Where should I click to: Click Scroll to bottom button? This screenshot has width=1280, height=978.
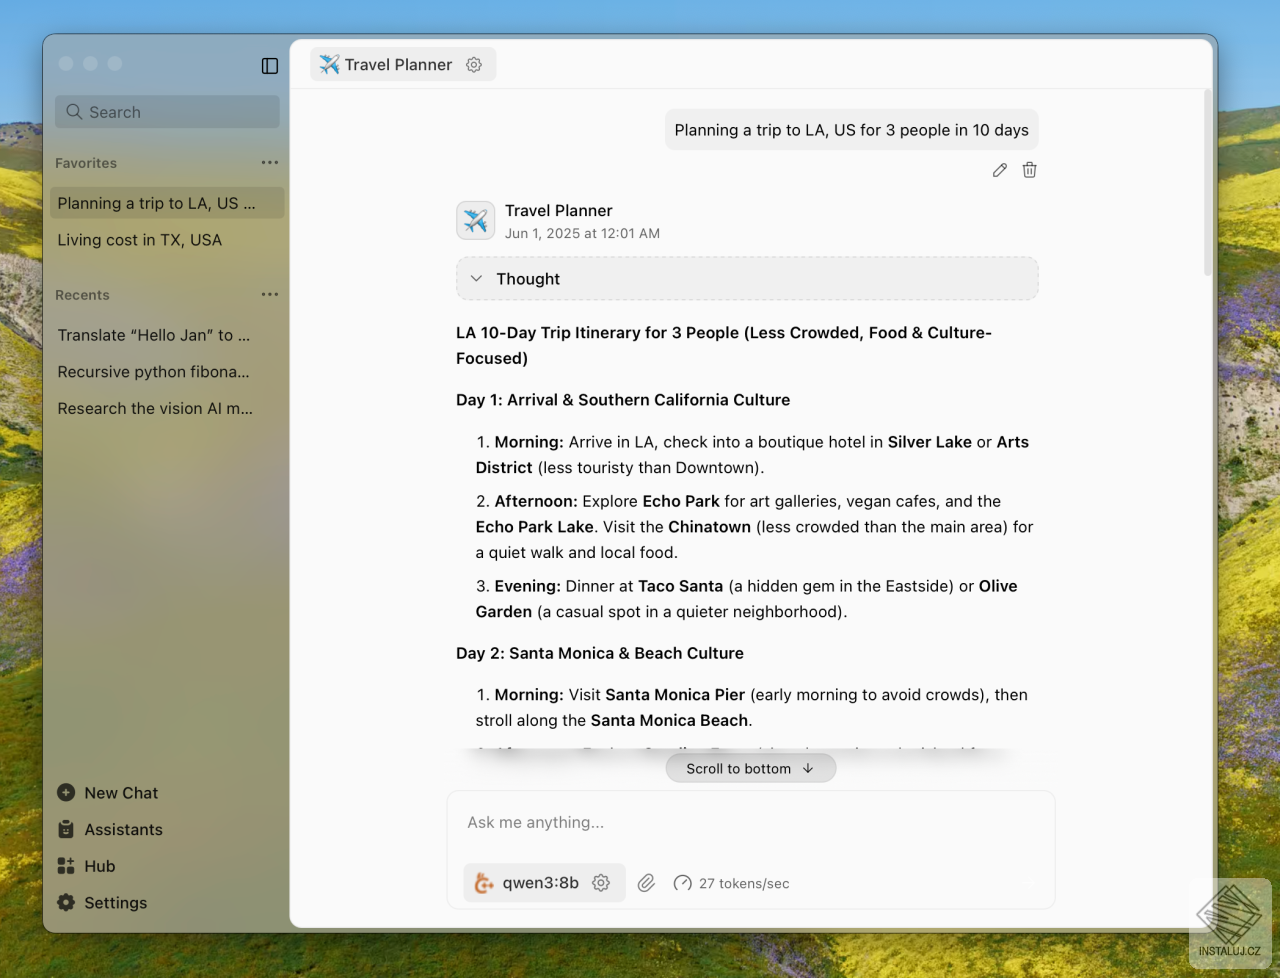pyautogui.click(x=751, y=769)
